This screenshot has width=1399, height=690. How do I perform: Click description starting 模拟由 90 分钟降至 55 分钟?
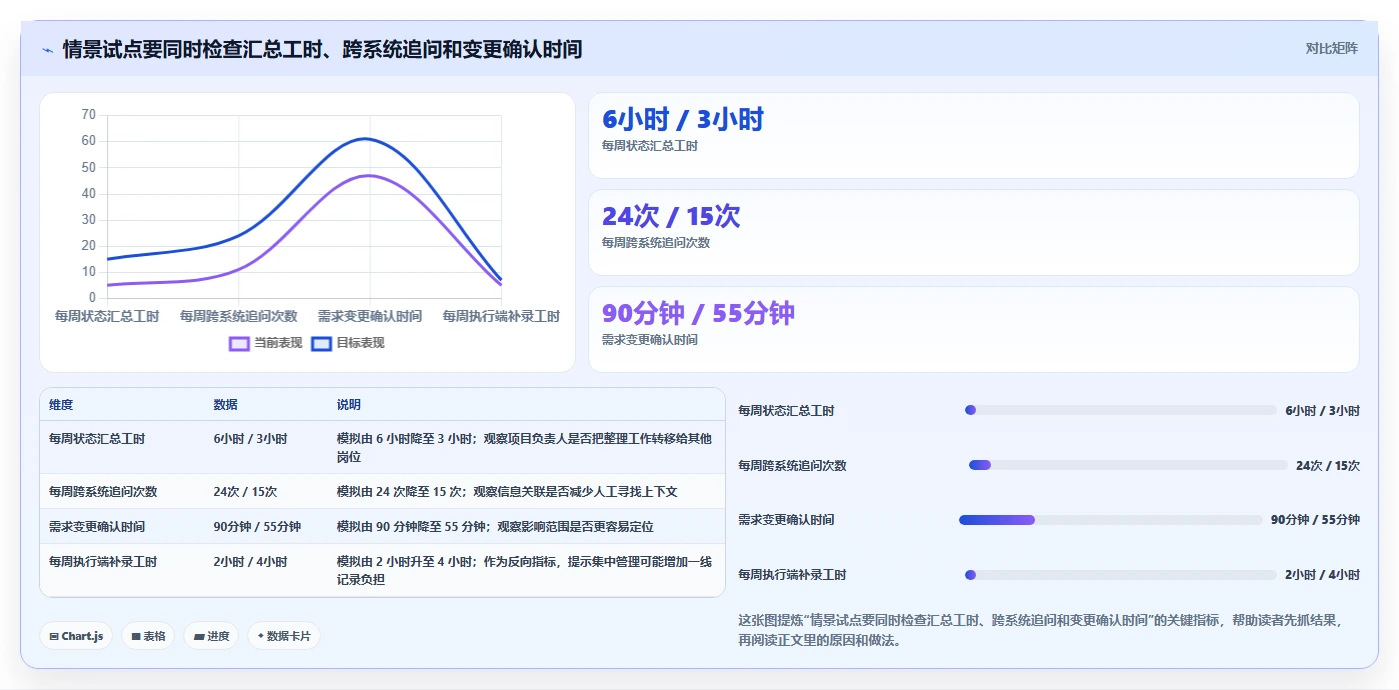(495, 527)
